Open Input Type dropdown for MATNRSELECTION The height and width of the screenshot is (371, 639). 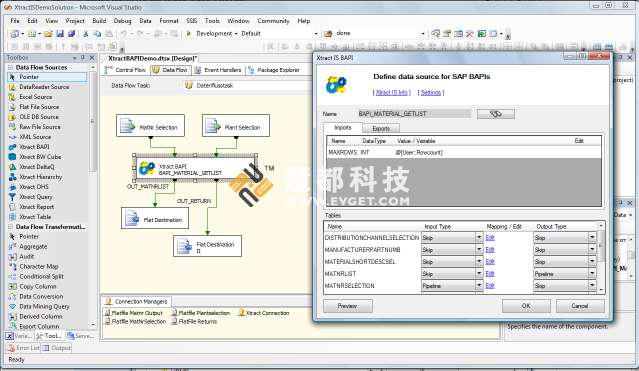[479, 286]
